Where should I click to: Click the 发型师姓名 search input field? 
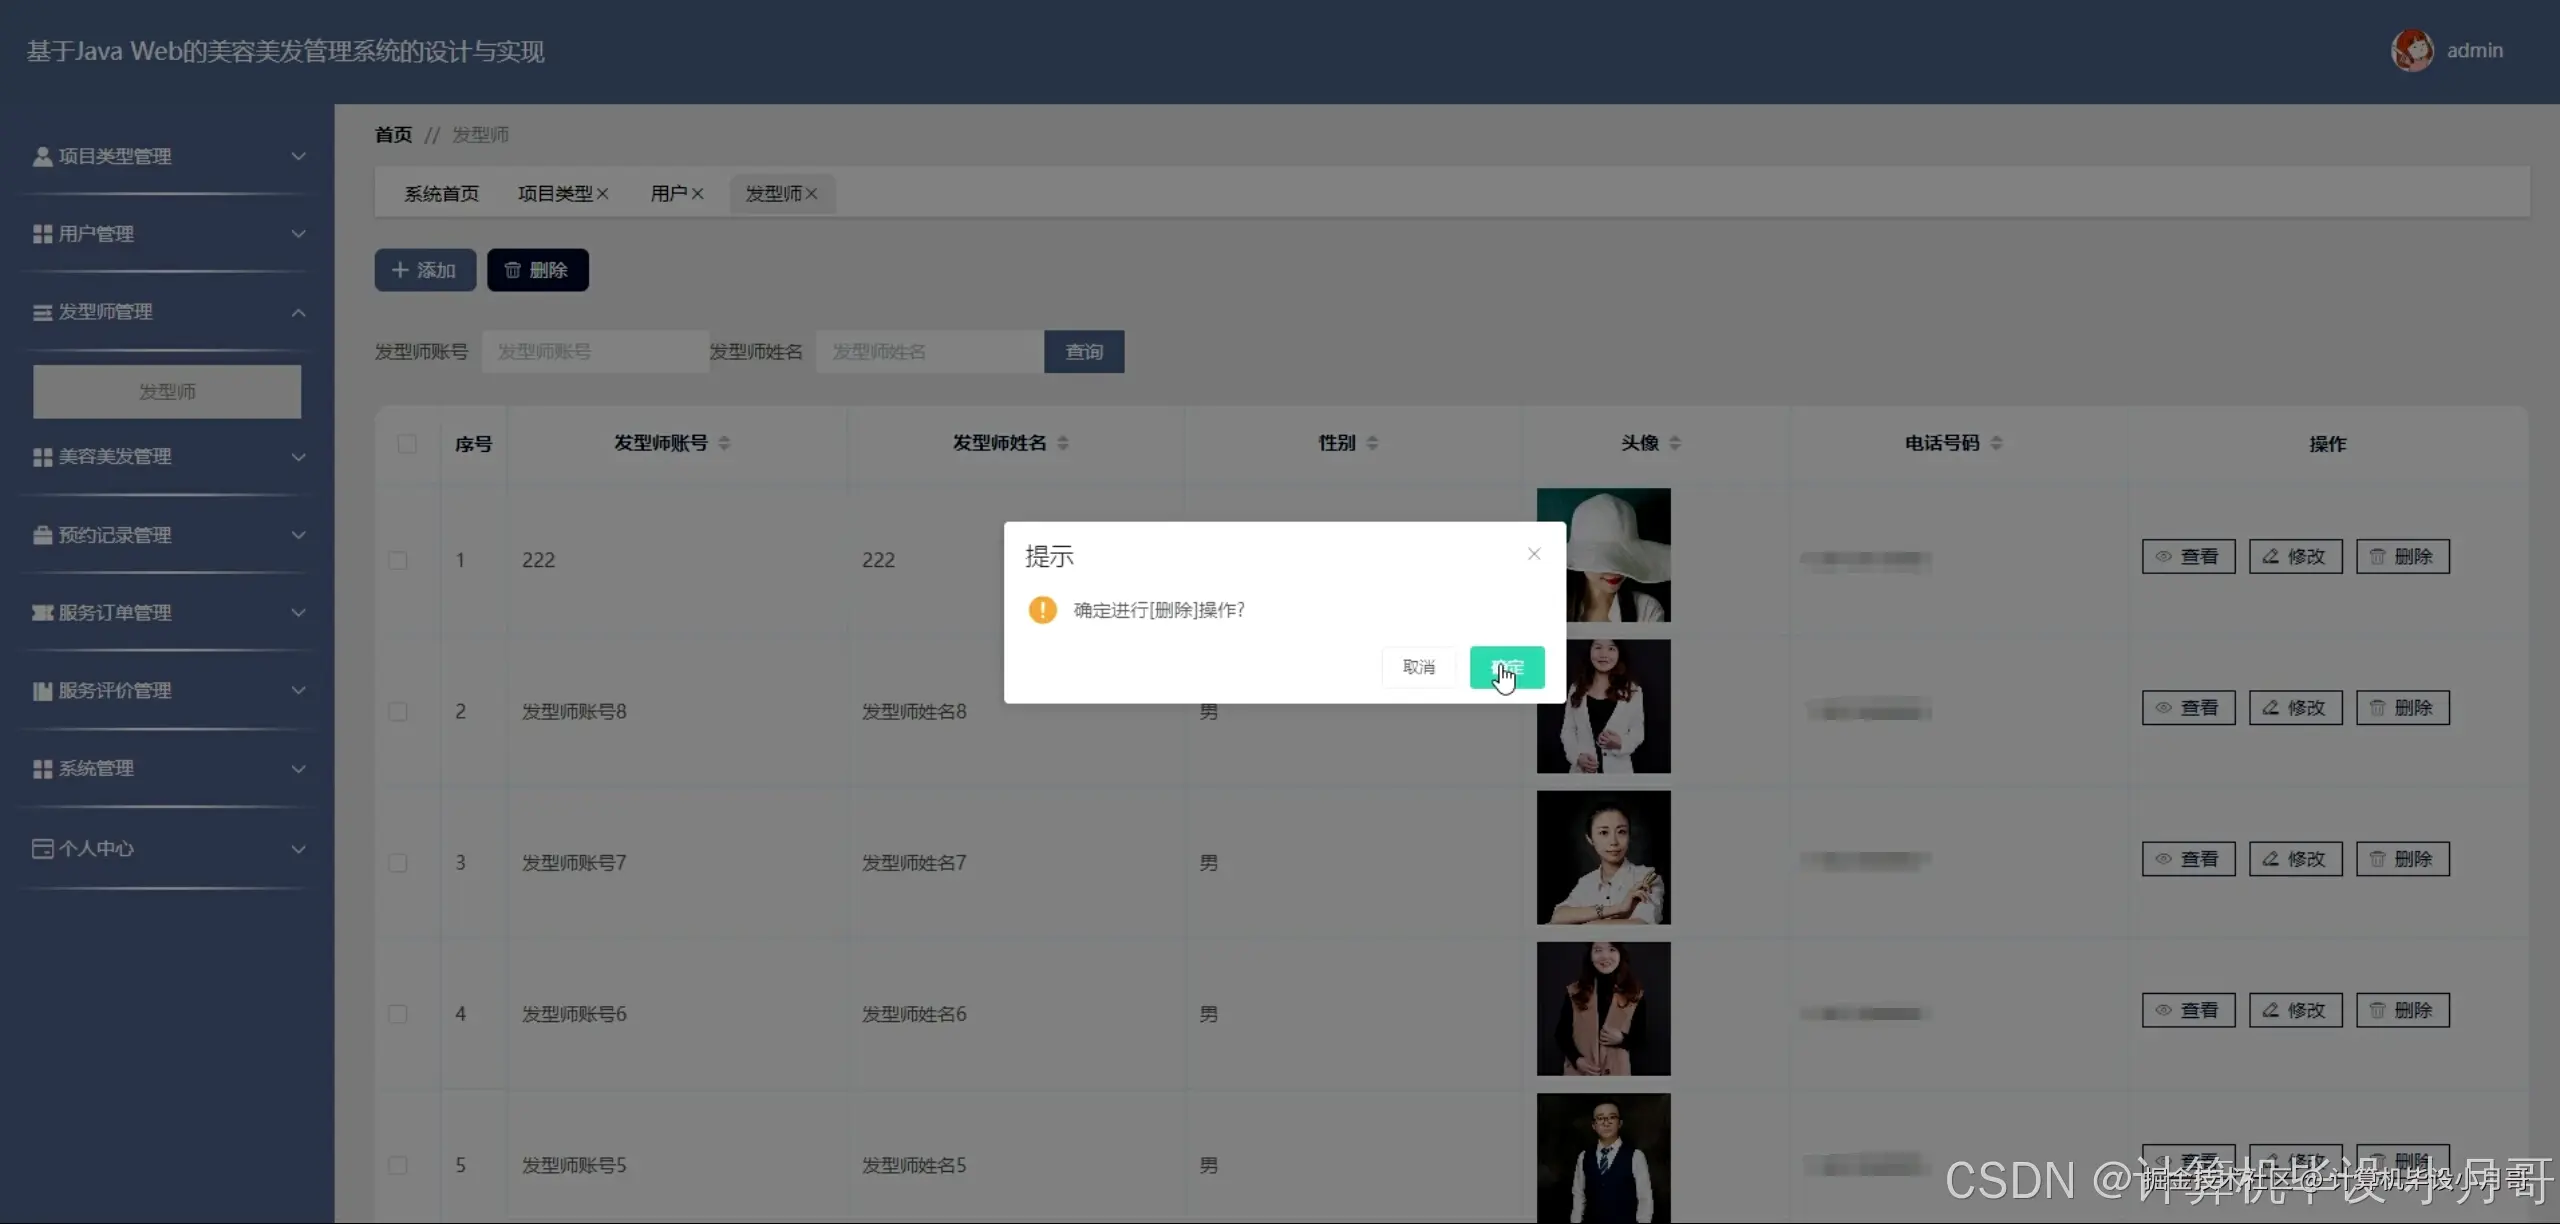(x=929, y=352)
